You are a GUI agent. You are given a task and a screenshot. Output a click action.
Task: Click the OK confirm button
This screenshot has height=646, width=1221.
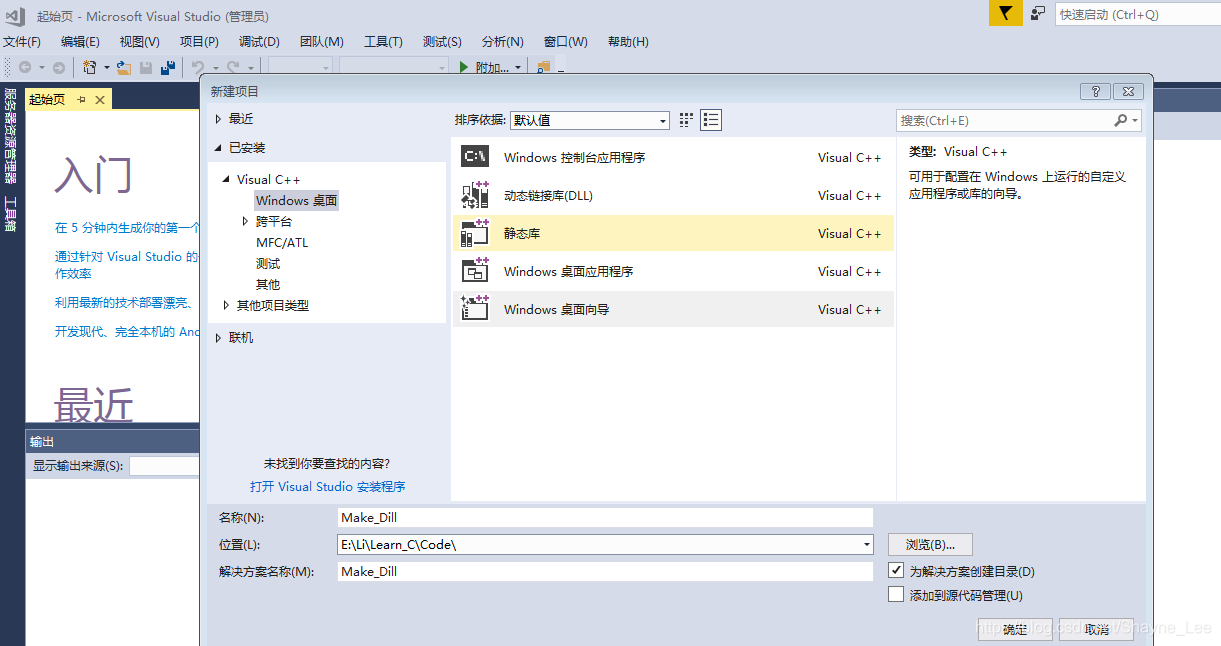click(1015, 629)
